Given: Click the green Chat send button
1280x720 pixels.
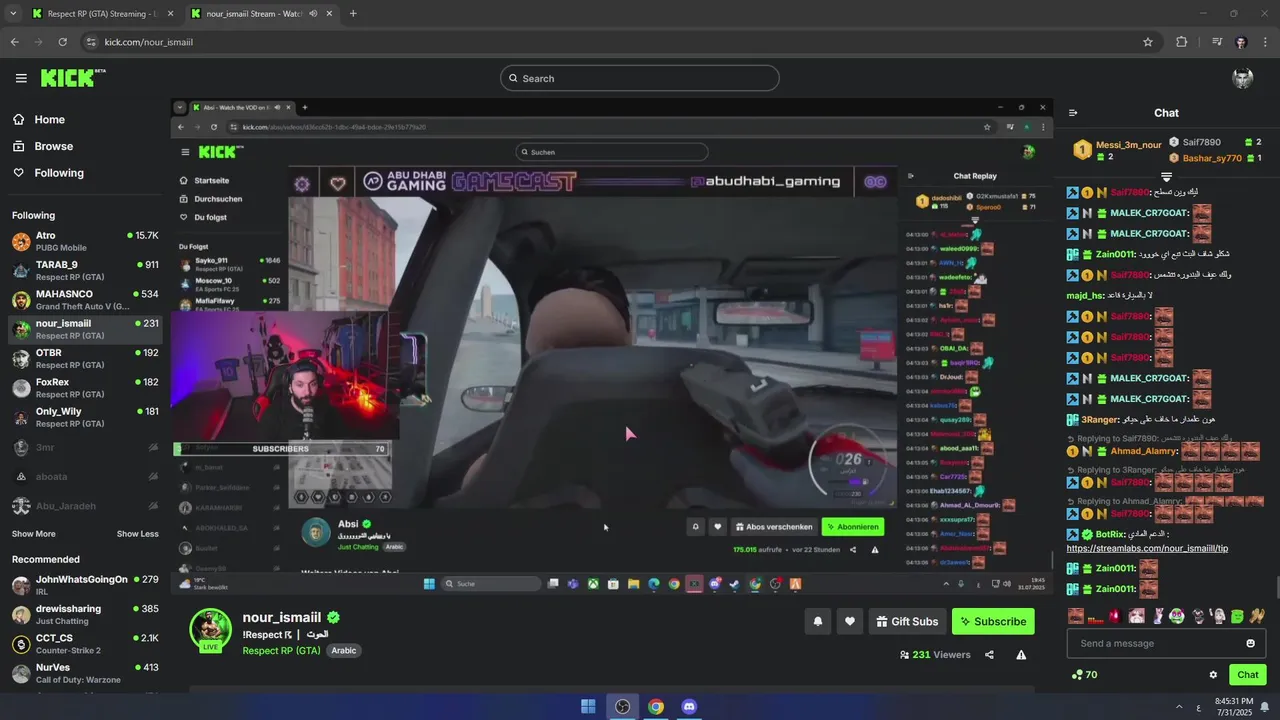Looking at the screenshot, I should [x=1247, y=675].
